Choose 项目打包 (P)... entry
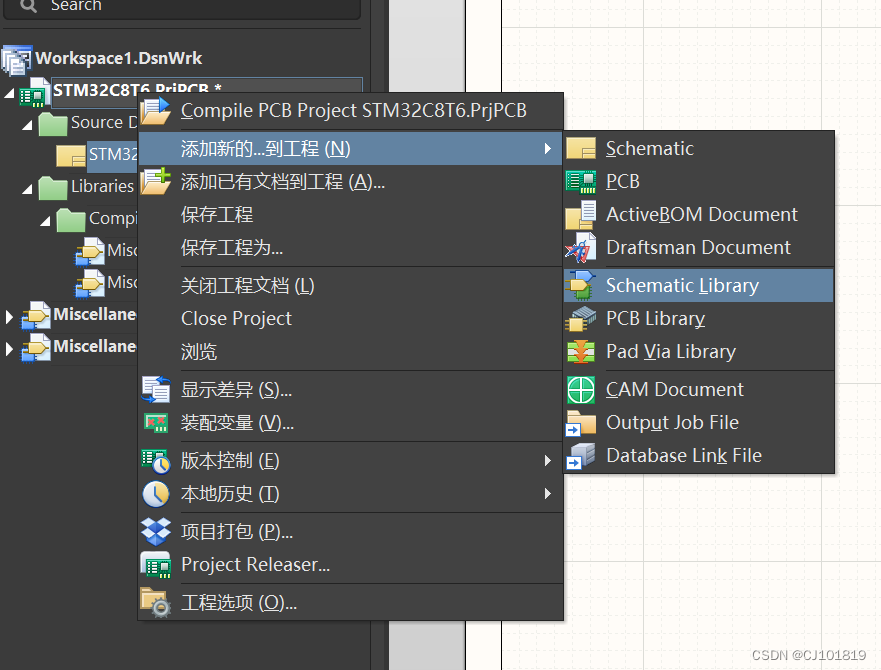 [x=351, y=532]
